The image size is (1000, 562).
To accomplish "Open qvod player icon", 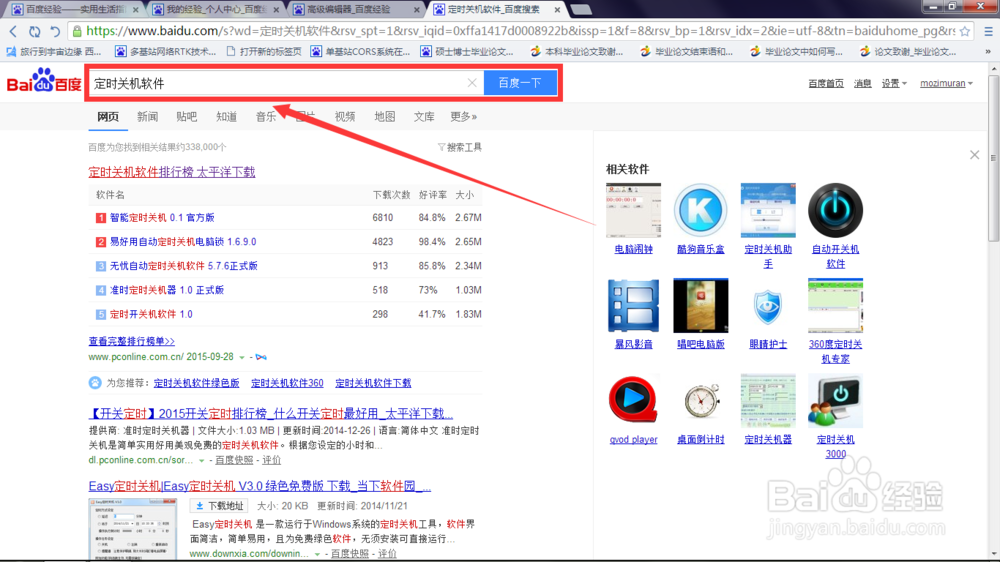I will click(633, 401).
